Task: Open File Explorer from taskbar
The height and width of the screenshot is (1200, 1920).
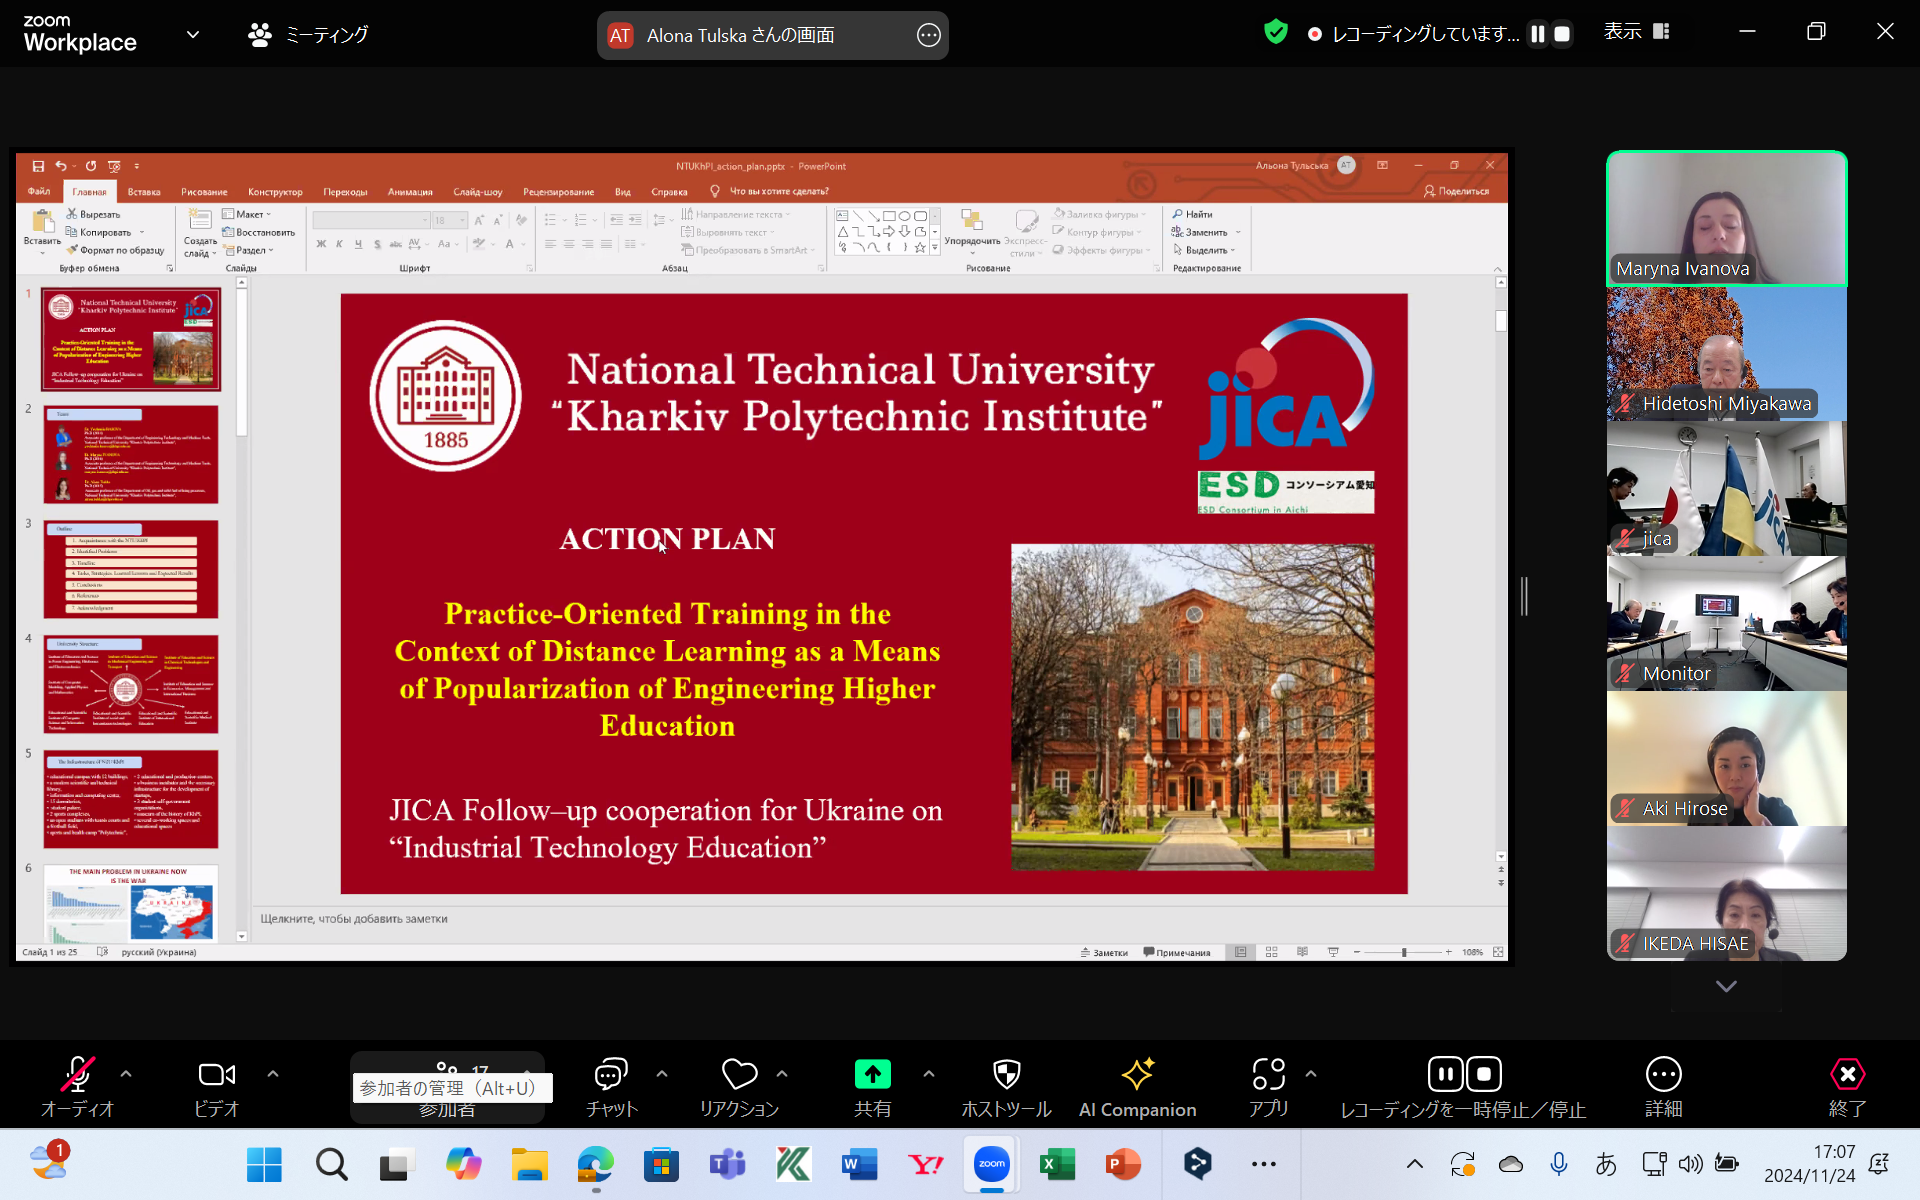Action: coord(529,1164)
